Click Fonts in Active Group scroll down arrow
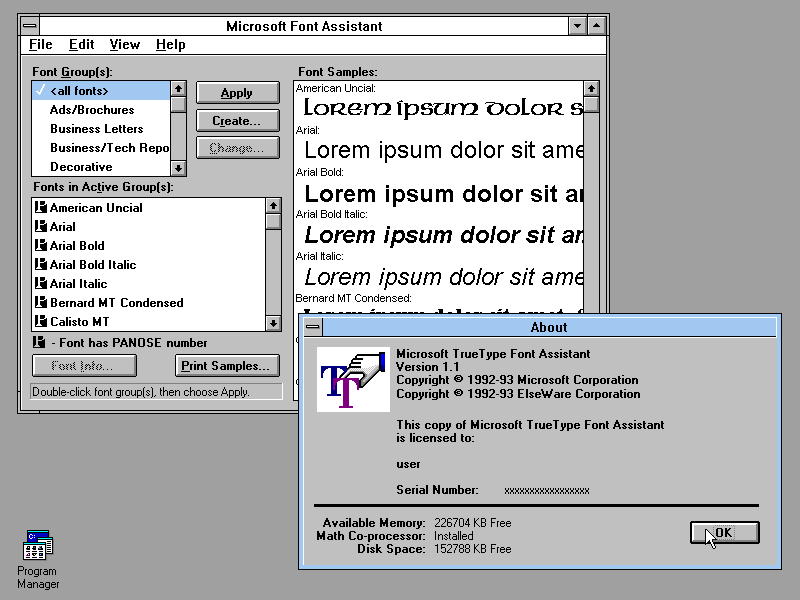 (x=273, y=323)
